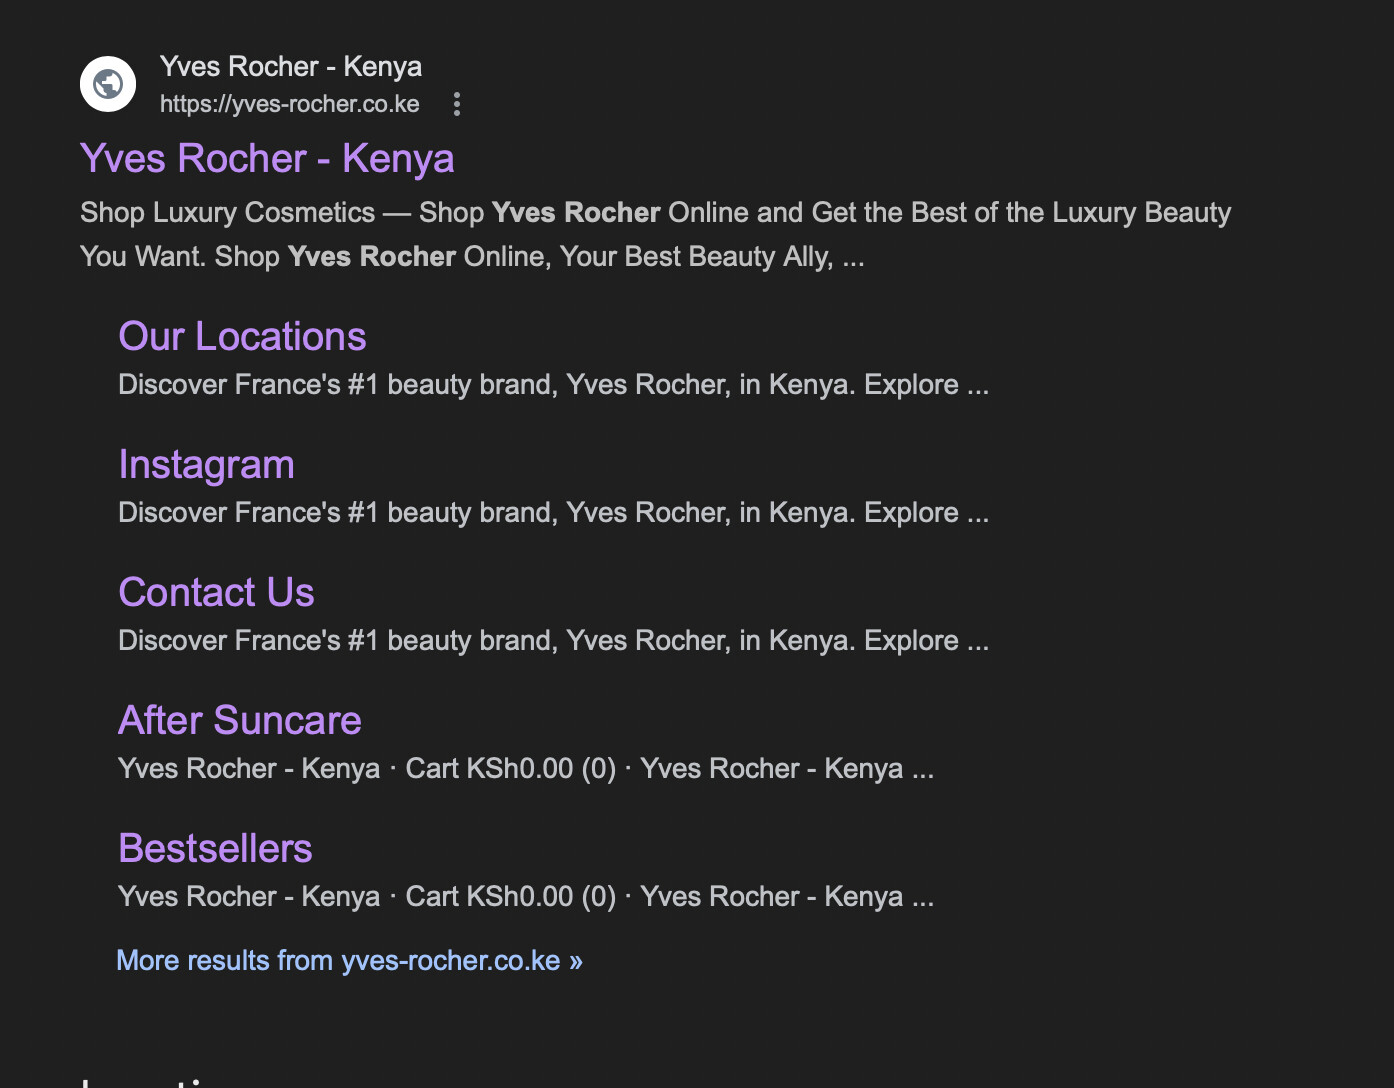Screen dimensions: 1394x1088
Task: Click the https://yves-rocher.co.ke URL text
Action: (x=290, y=104)
